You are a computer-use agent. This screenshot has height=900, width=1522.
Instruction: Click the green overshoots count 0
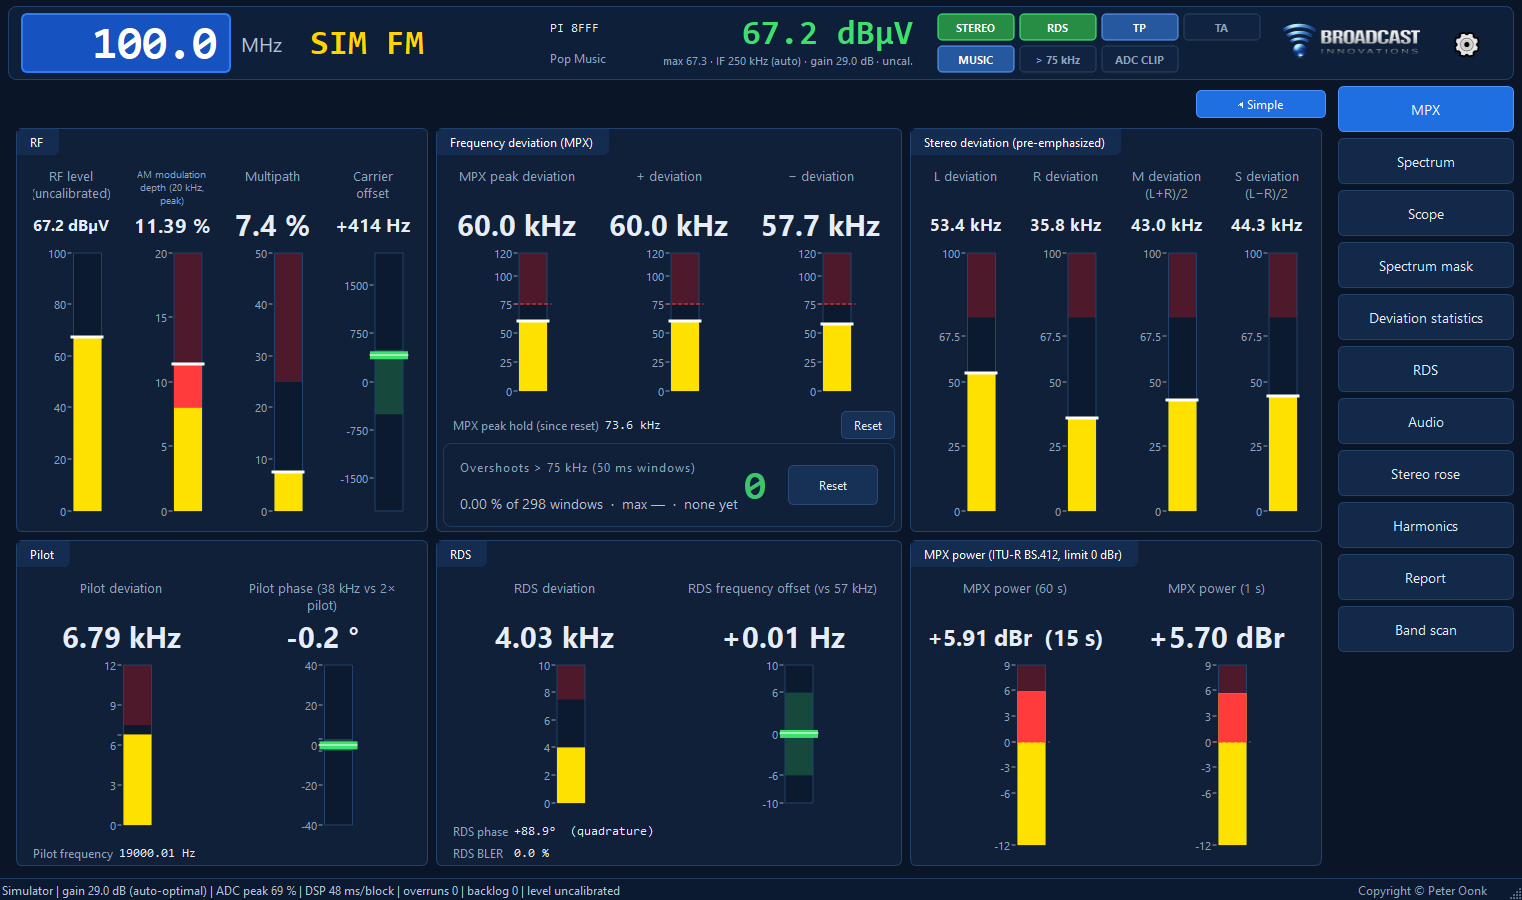[755, 486]
